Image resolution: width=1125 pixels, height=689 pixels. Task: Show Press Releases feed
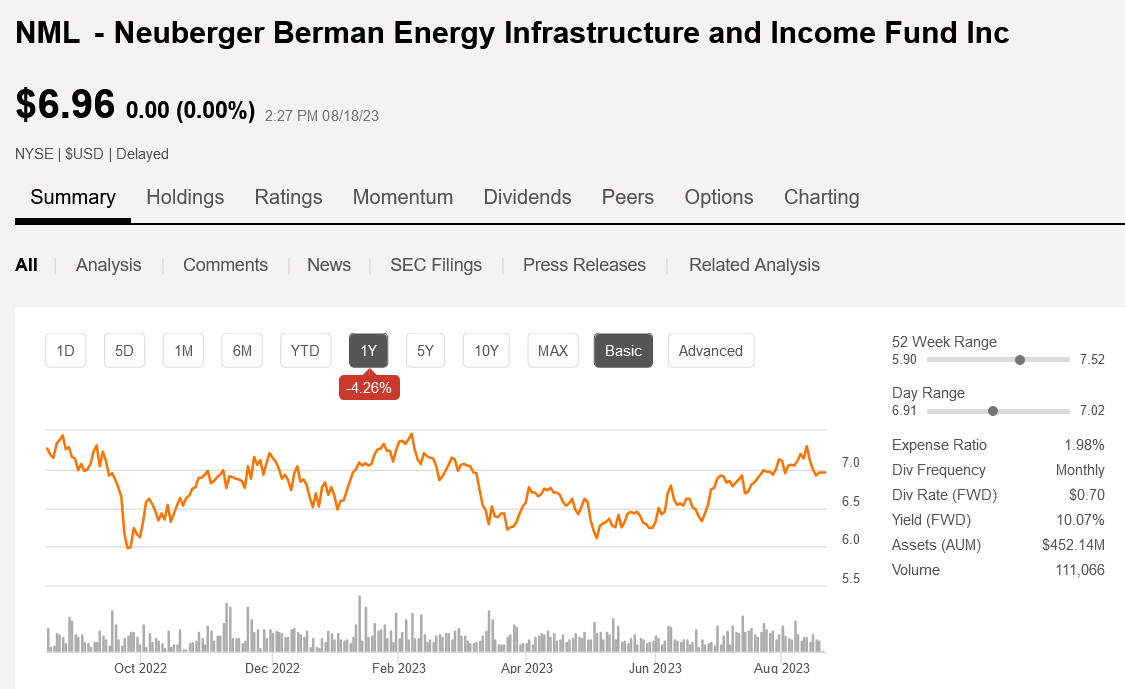point(584,265)
